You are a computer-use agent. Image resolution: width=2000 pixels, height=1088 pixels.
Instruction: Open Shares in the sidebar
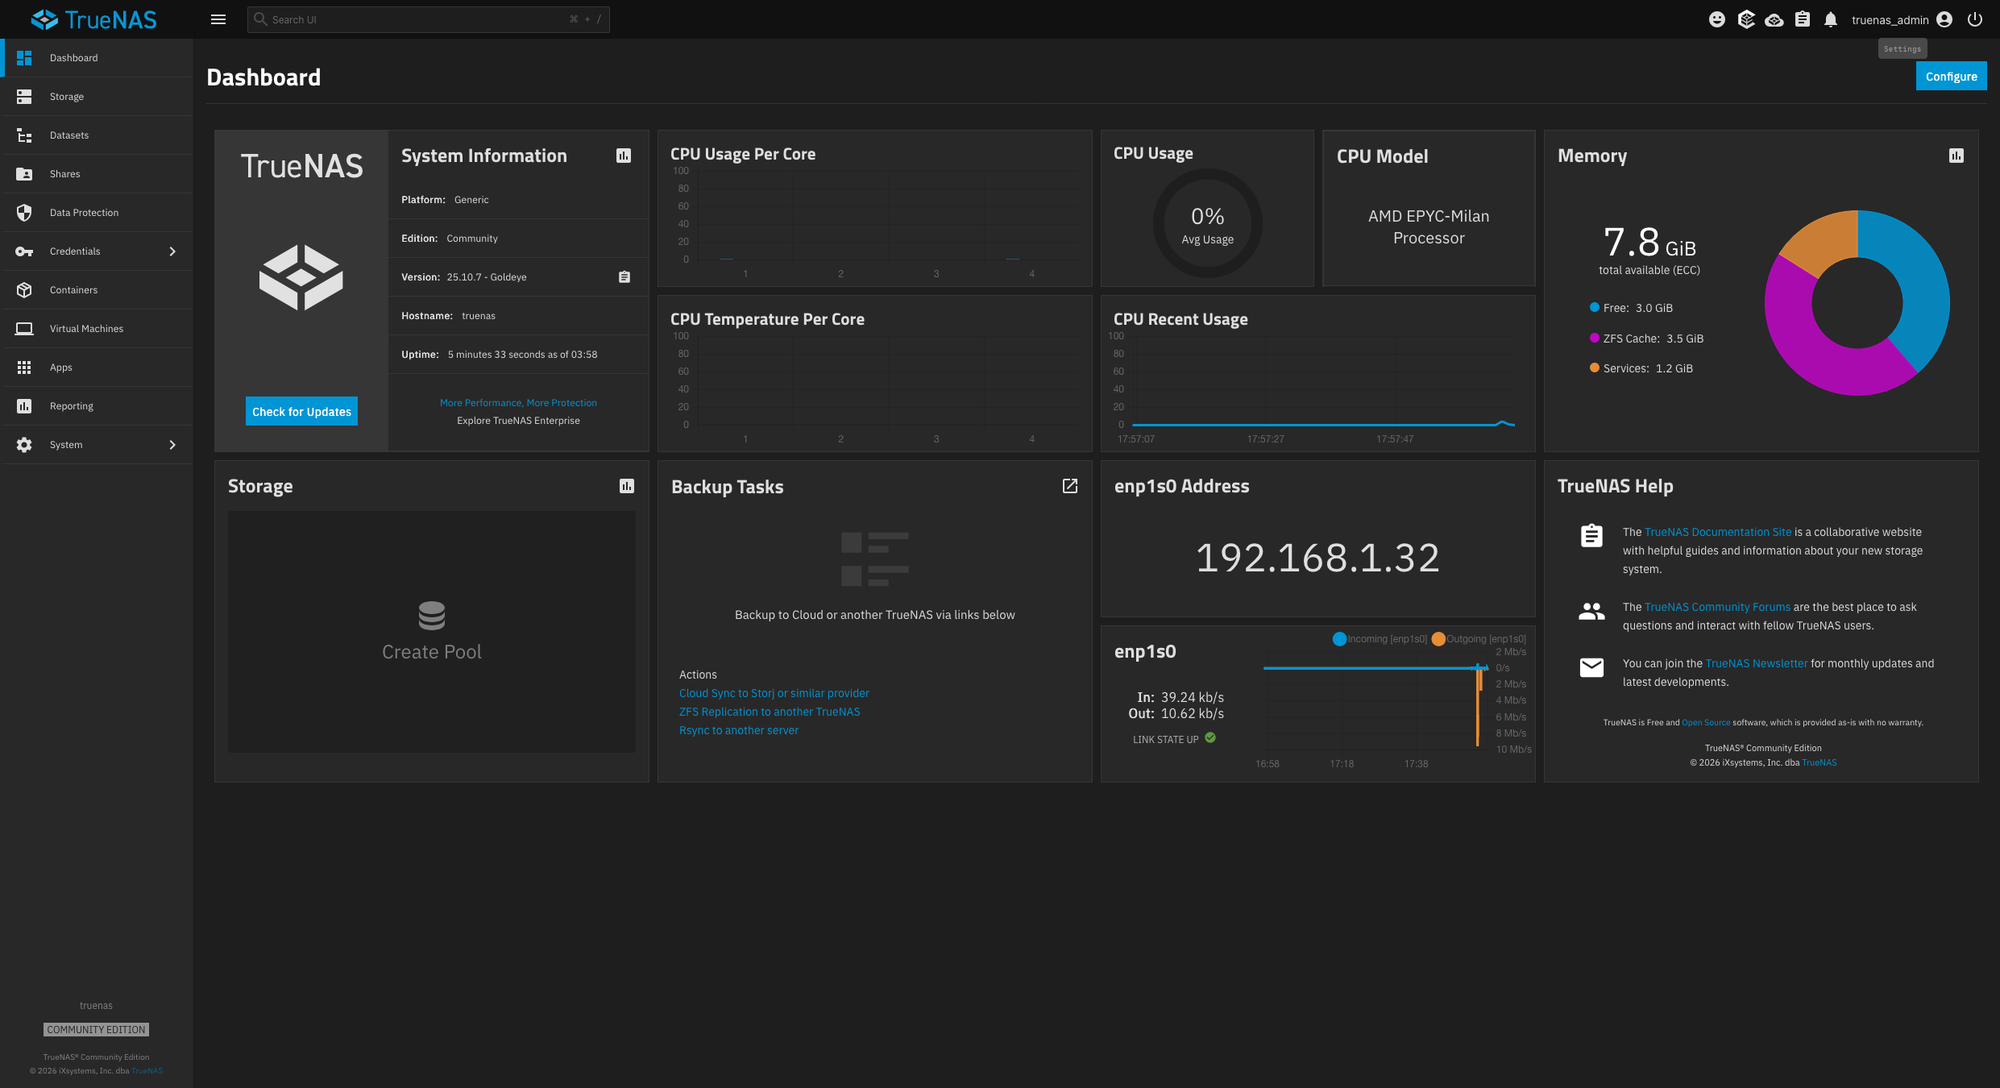(x=97, y=174)
